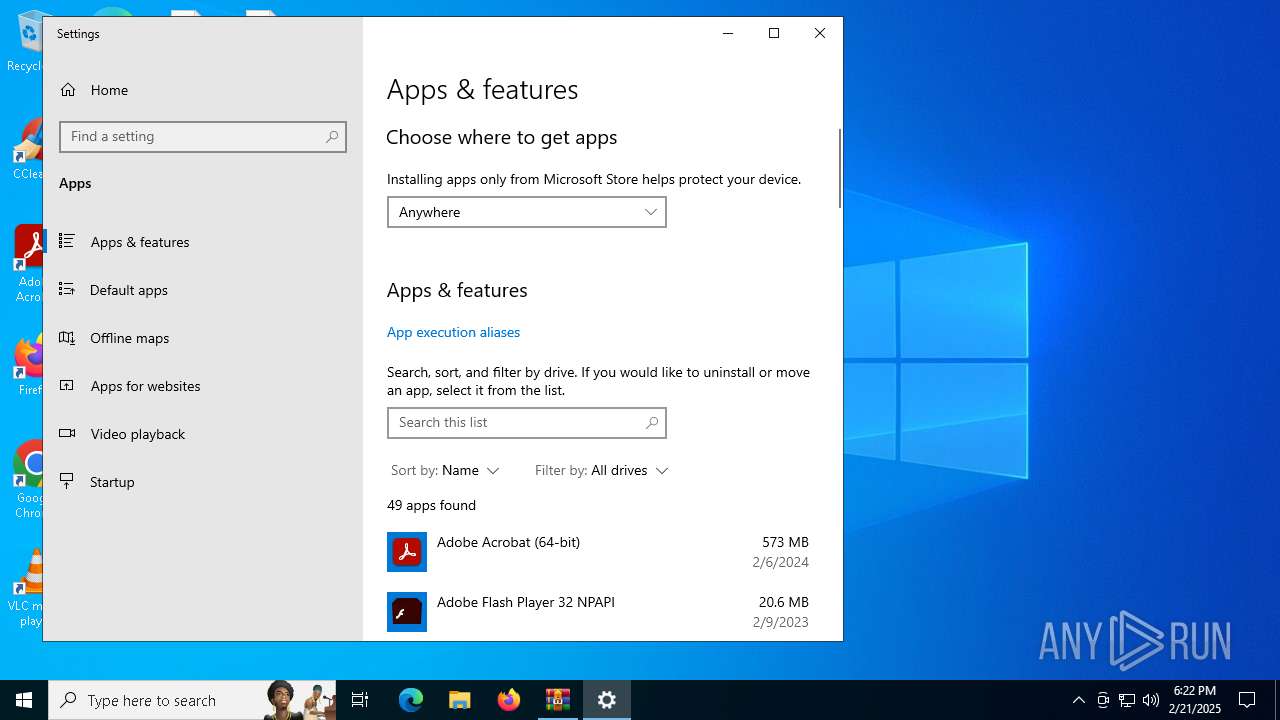Select Adobe Flash Player 32 NPAPI entry

click(x=598, y=612)
